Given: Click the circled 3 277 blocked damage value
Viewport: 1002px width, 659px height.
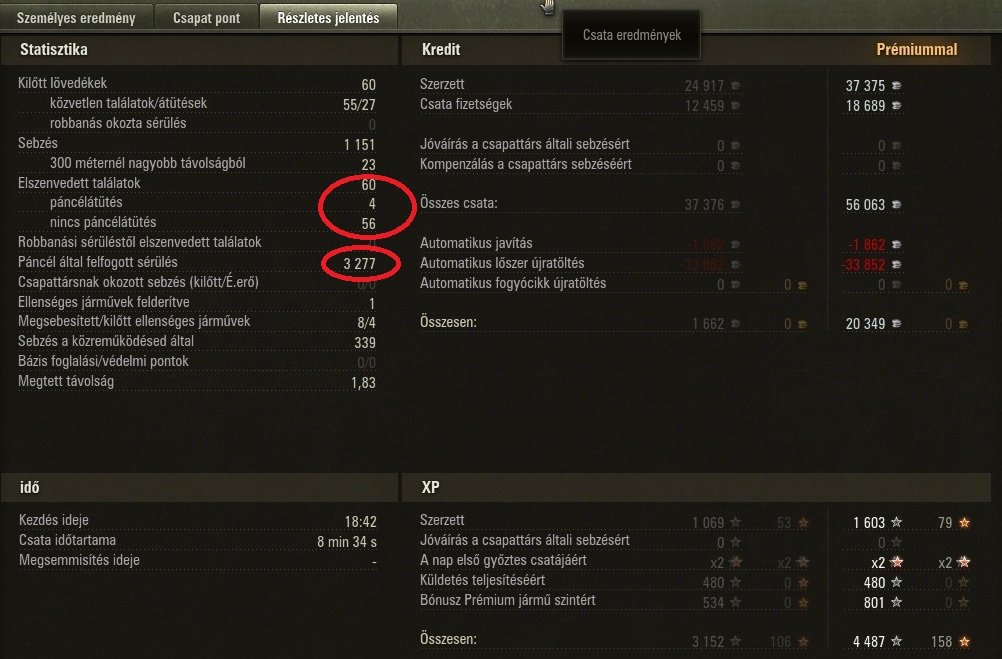Looking at the screenshot, I should (359, 264).
